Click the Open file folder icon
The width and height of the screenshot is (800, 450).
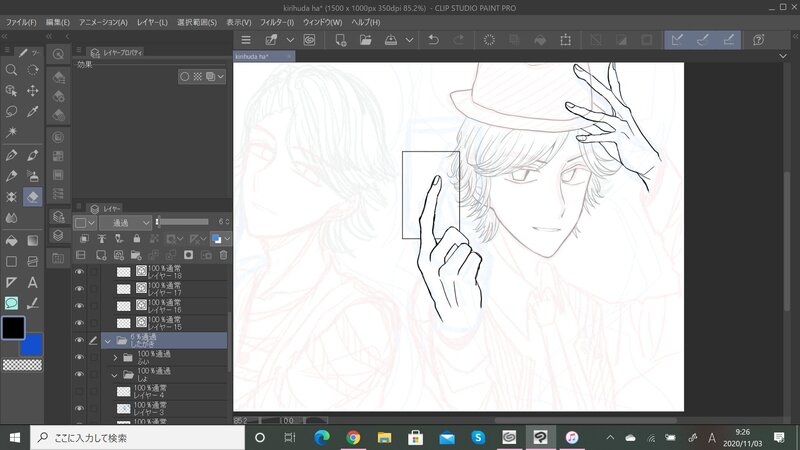coord(366,40)
